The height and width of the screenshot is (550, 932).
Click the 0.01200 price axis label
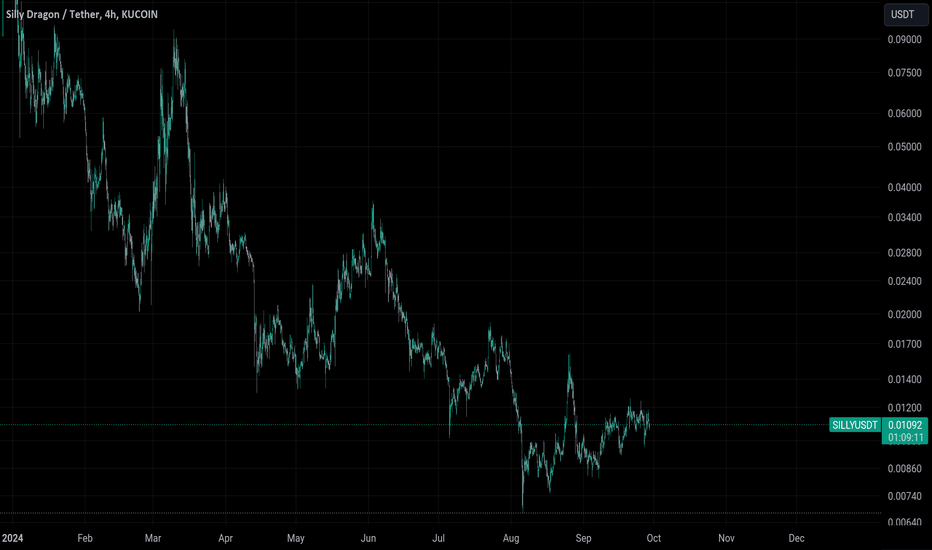[x=904, y=408]
